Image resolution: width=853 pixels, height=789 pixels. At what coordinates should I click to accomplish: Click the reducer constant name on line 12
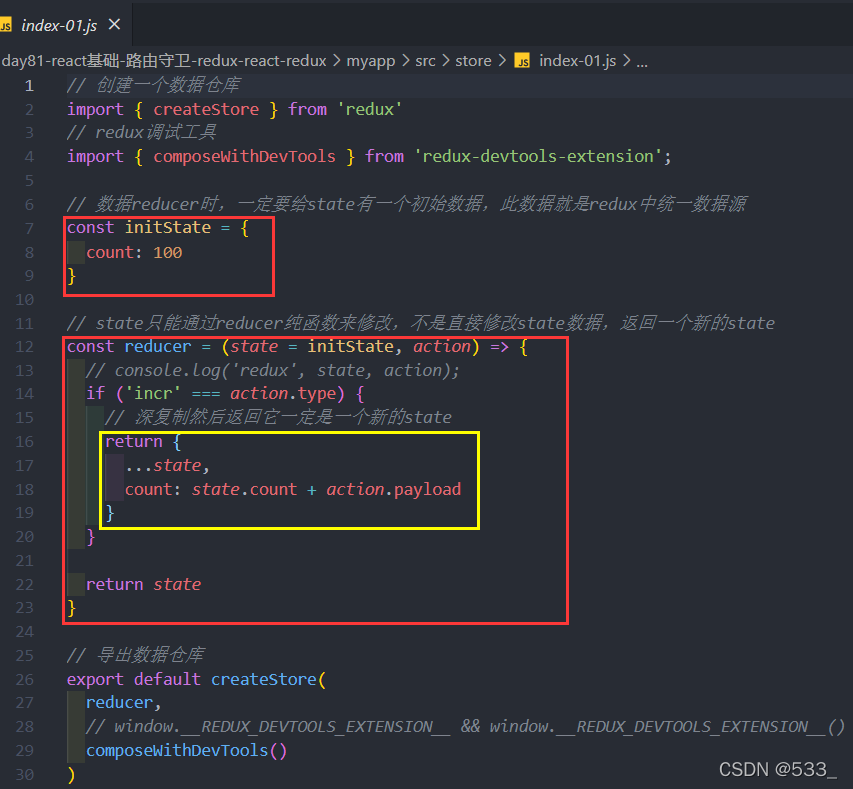tap(158, 347)
